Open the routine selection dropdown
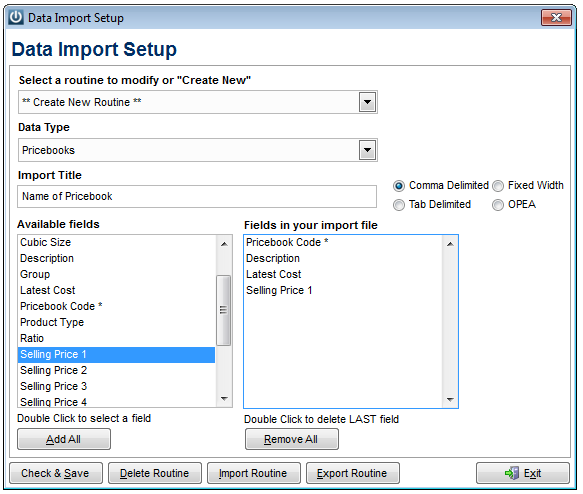Screen dimensions: 583x494 tap(367, 102)
